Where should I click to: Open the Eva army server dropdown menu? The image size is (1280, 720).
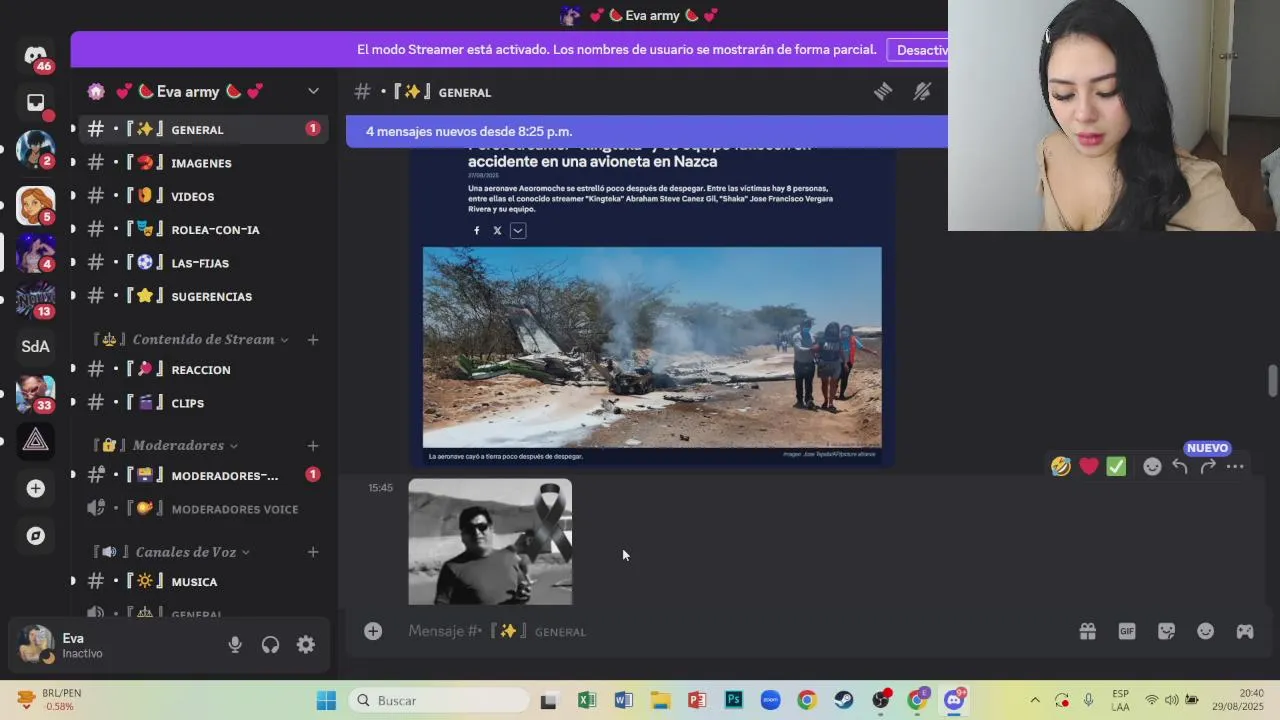[x=313, y=91]
